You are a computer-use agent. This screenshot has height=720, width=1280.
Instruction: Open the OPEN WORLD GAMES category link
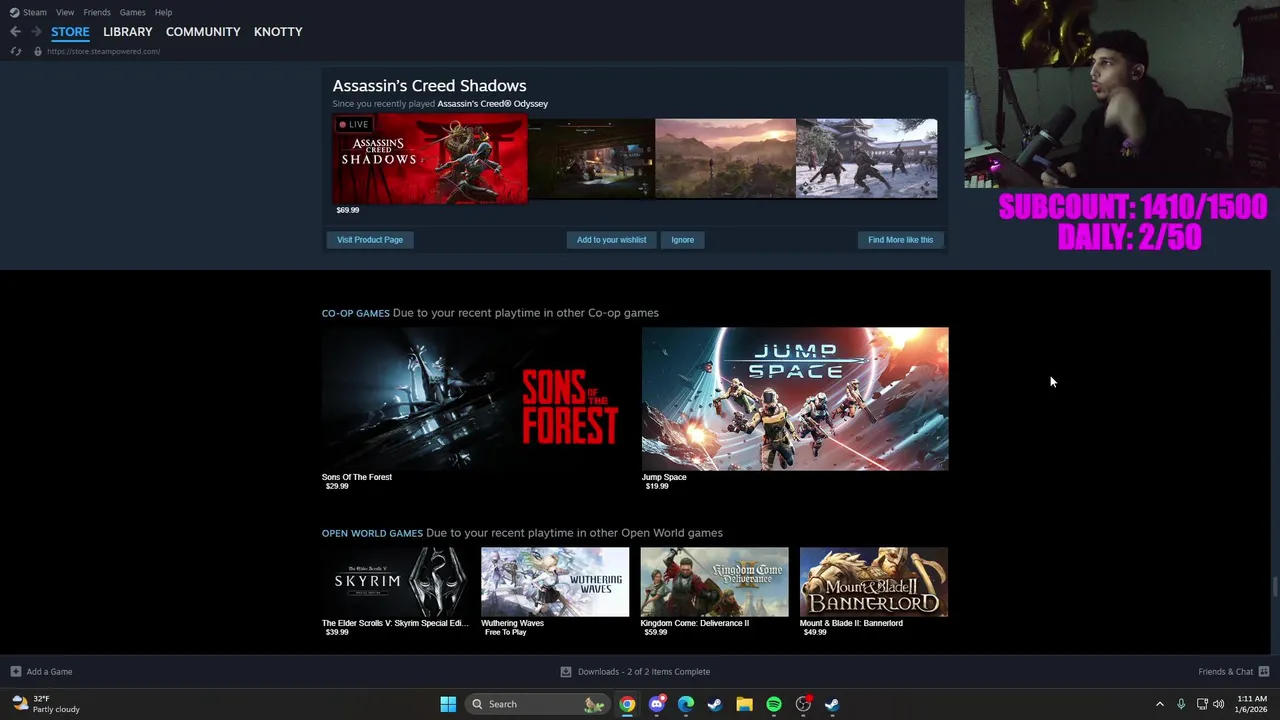click(372, 533)
